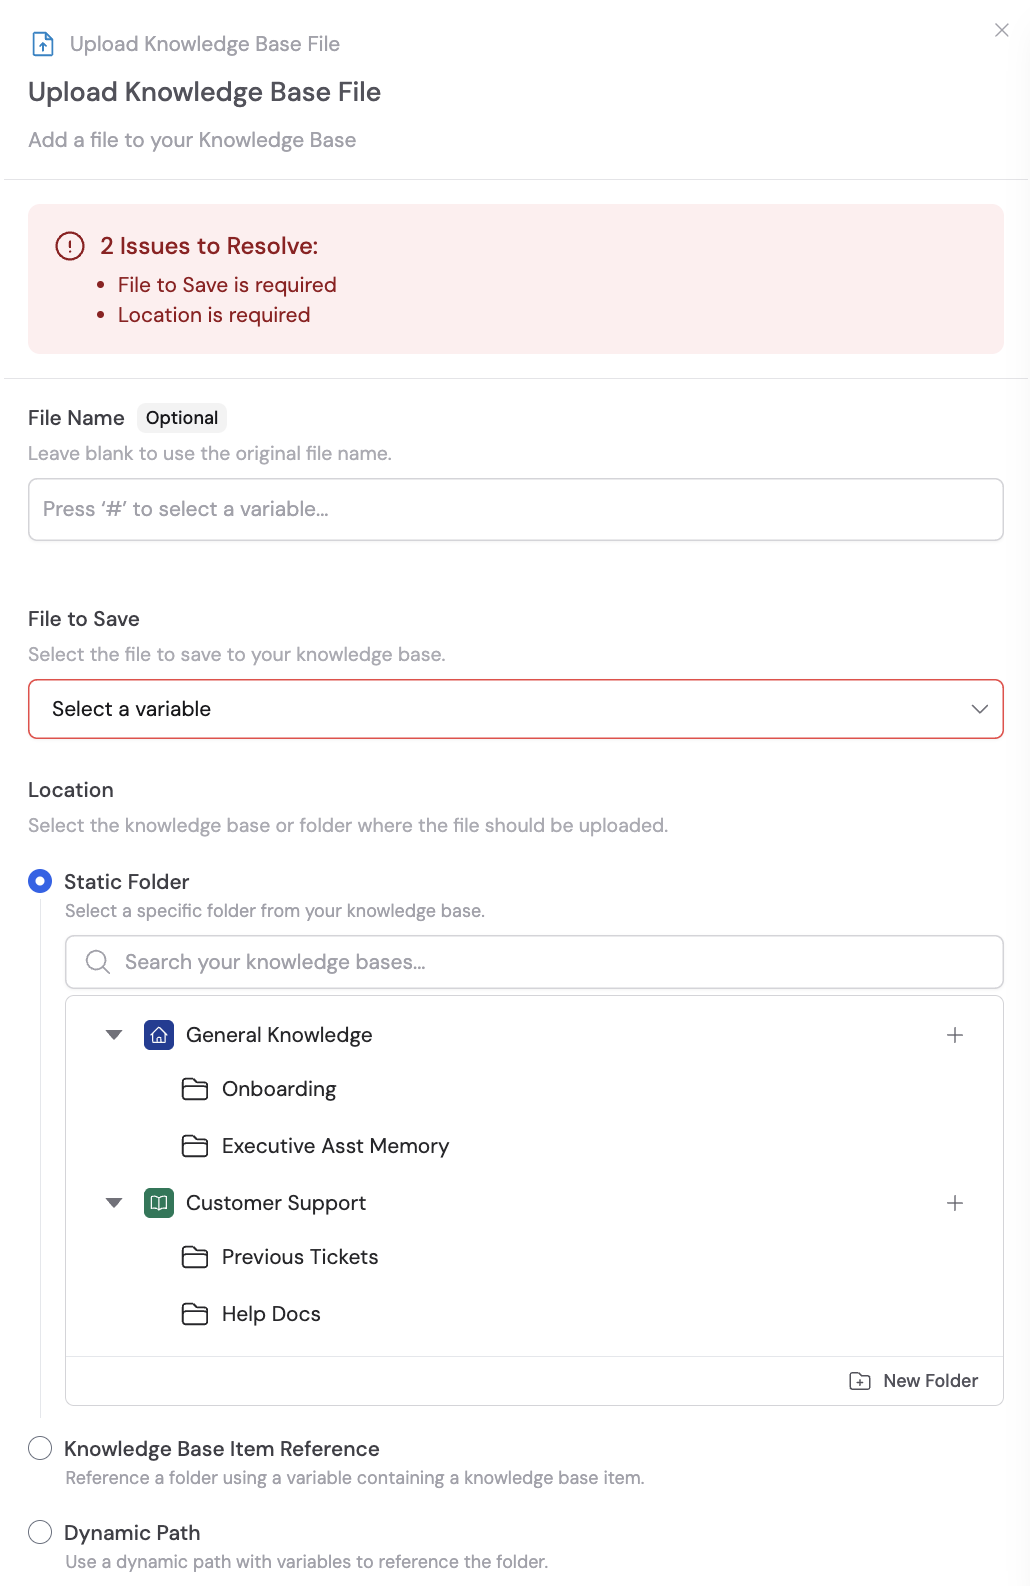
Task: Click the folder icon next to Onboarding
Action: (x=196, y=1088)
